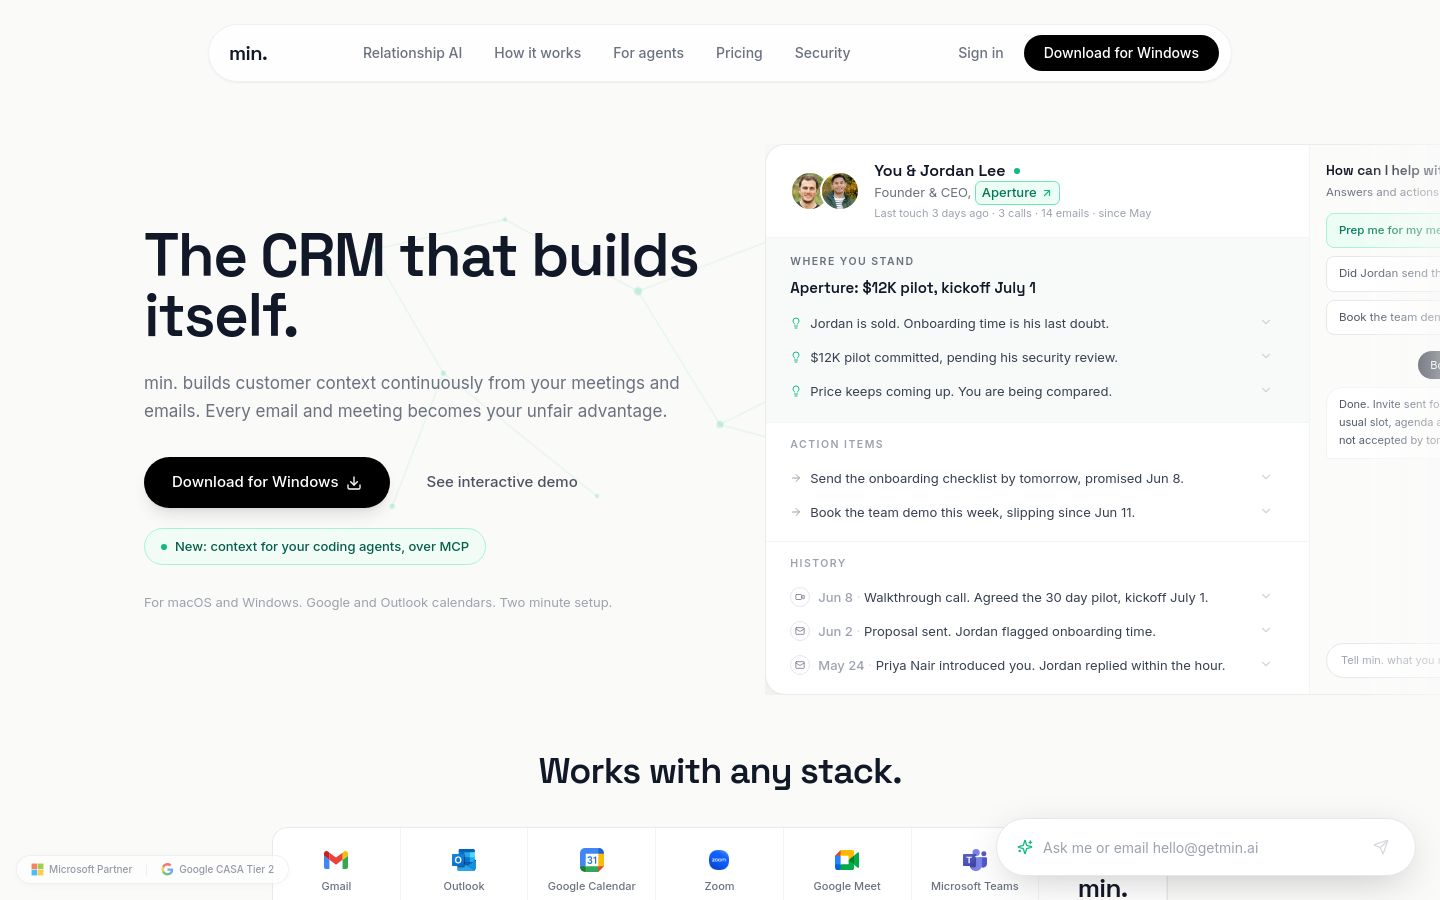Go to How it works in the navigation
The image size is (1440, 900).
click(537, 53)
